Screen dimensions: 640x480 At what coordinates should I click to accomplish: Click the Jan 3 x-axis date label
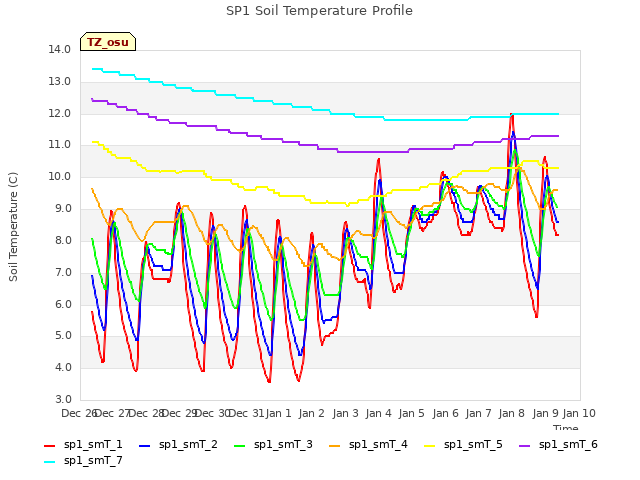[345, 413]
